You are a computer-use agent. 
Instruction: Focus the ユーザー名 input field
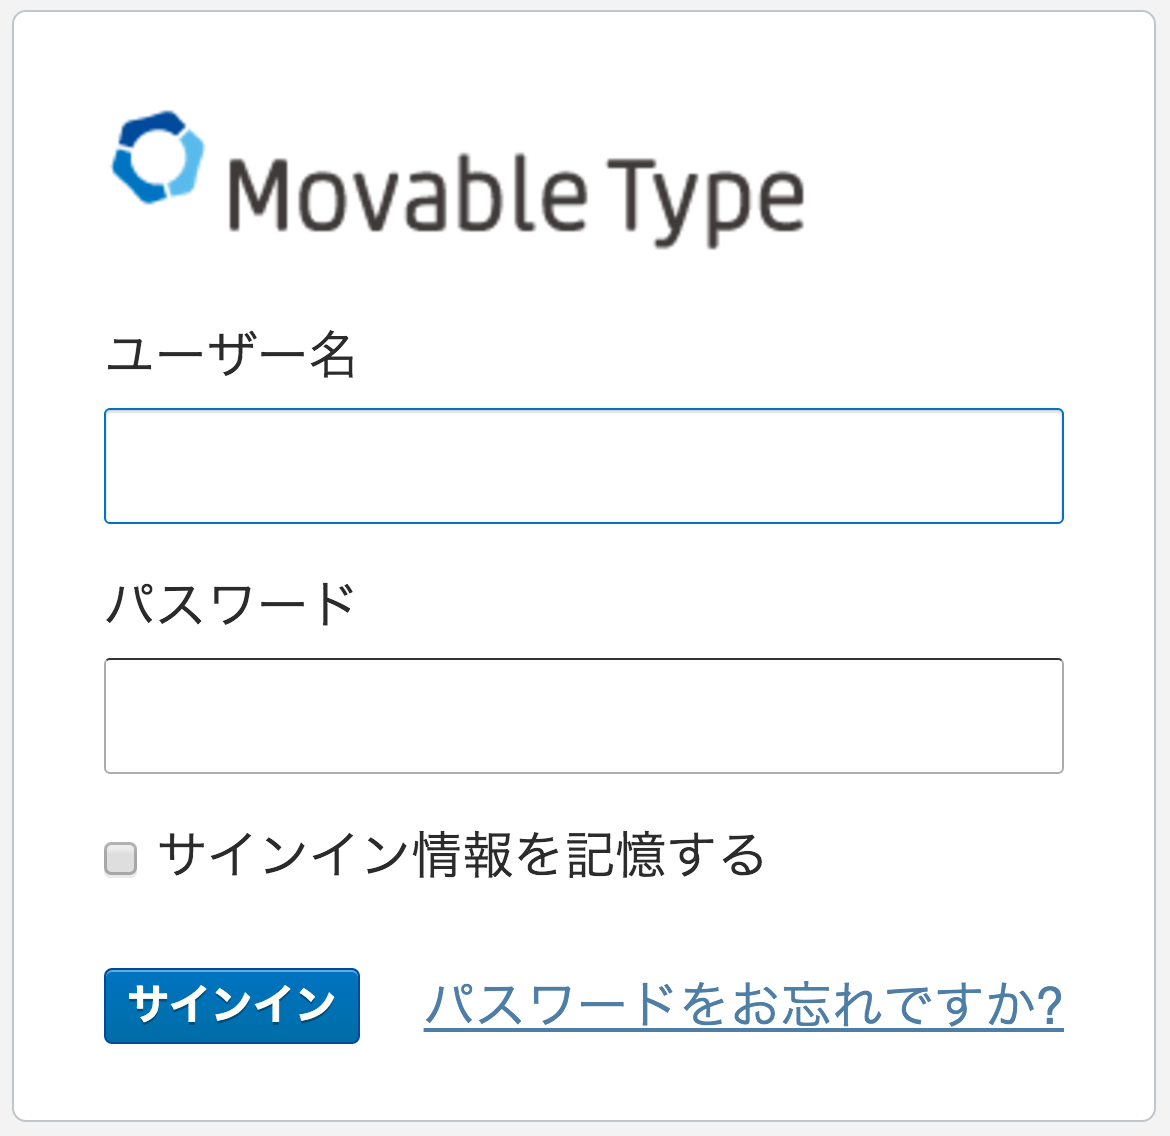click(583, 466)
